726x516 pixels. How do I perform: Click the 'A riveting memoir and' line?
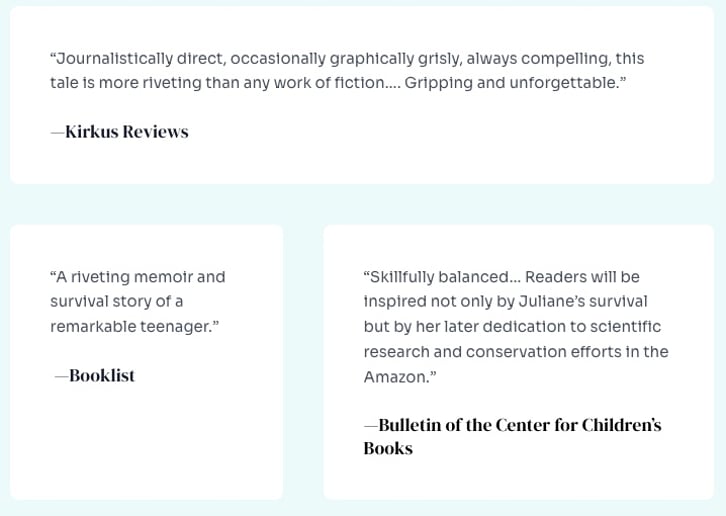coord(138,277)
